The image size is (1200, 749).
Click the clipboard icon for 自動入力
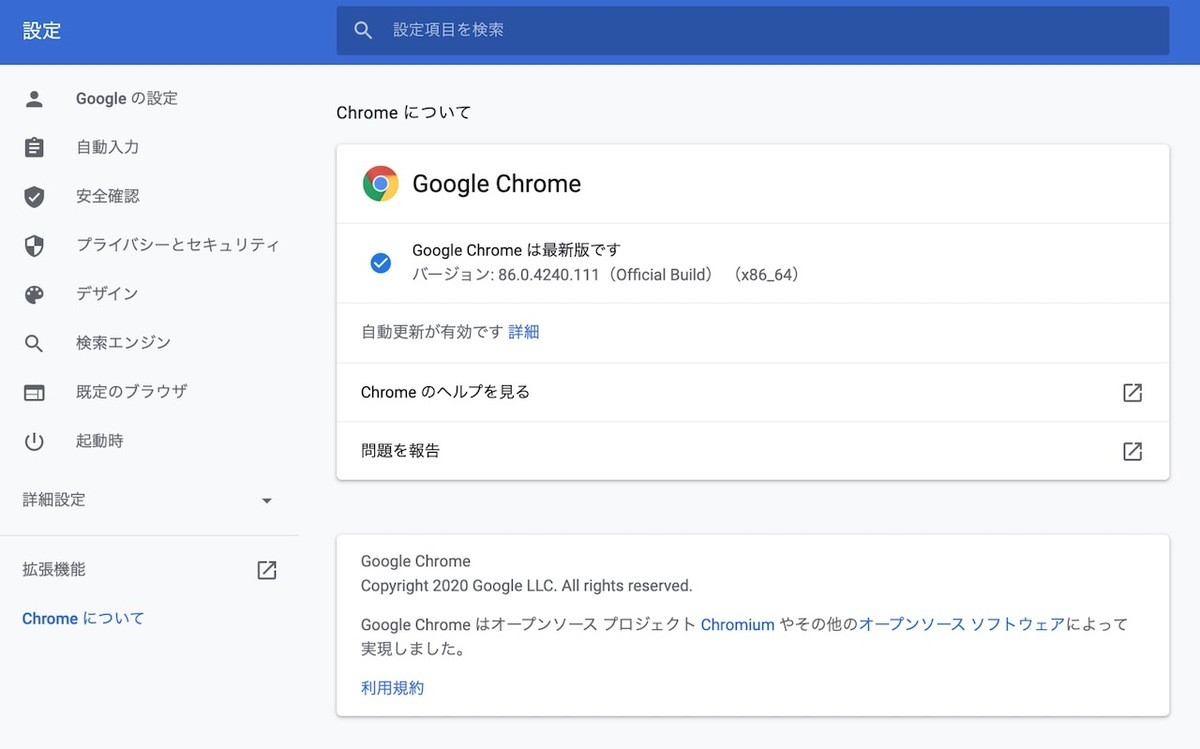tap(34, 147)
